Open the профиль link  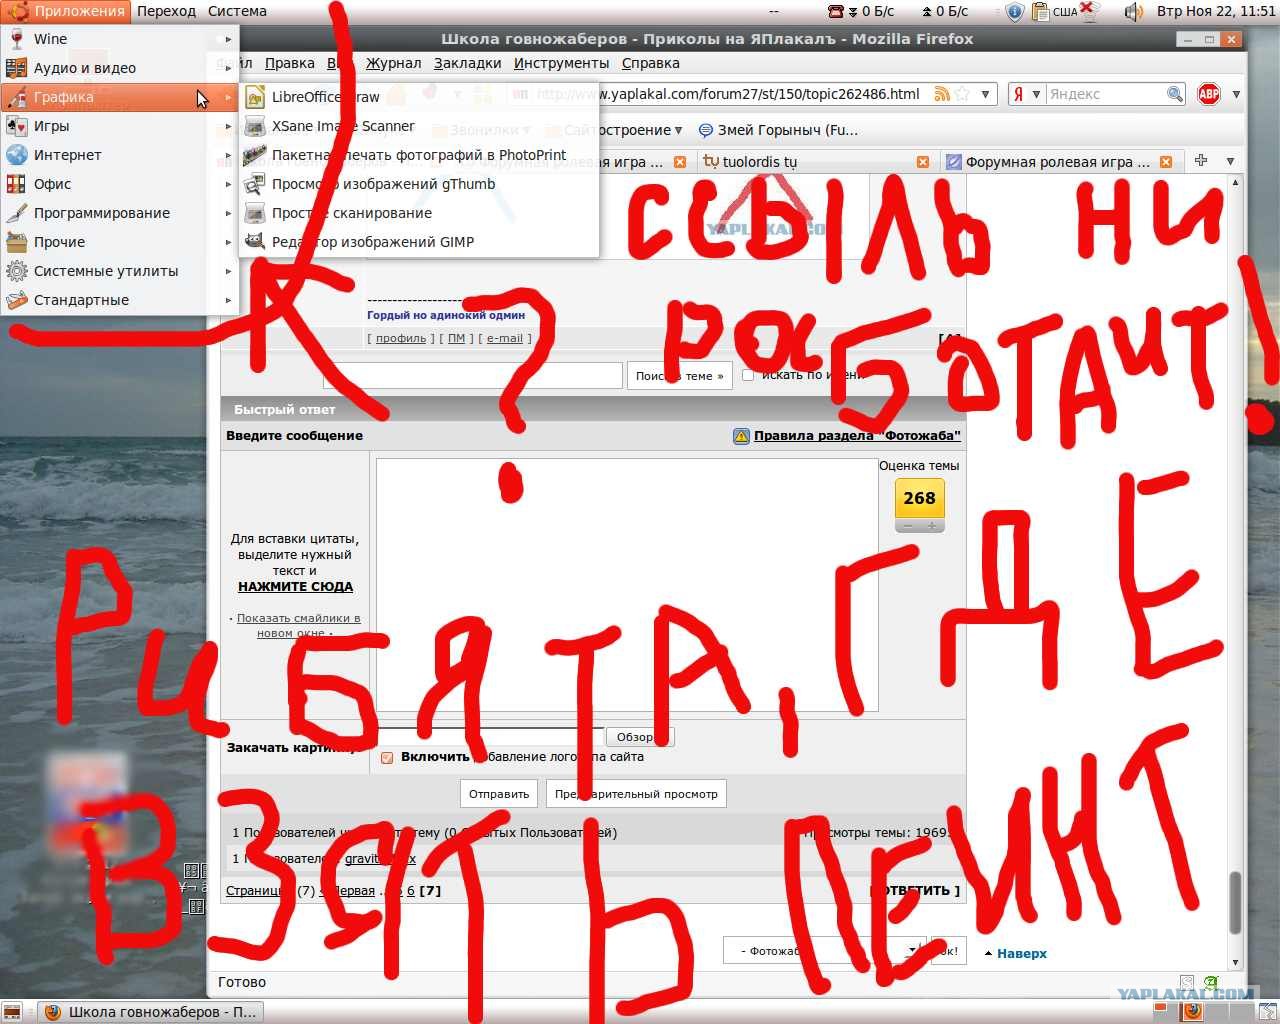[401, 338]
